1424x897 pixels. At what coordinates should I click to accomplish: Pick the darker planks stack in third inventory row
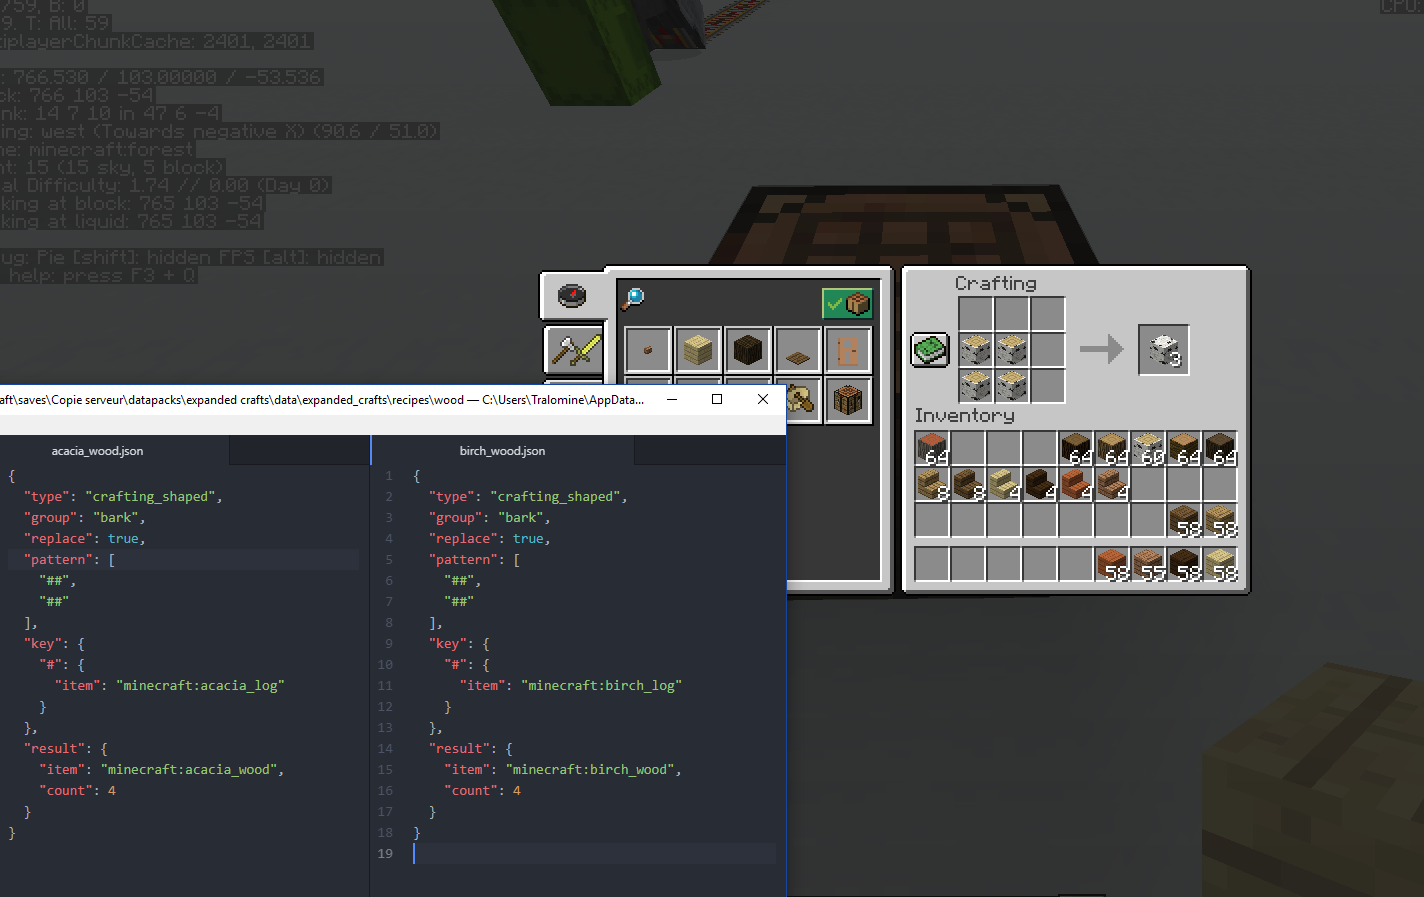coord(1184,520)
